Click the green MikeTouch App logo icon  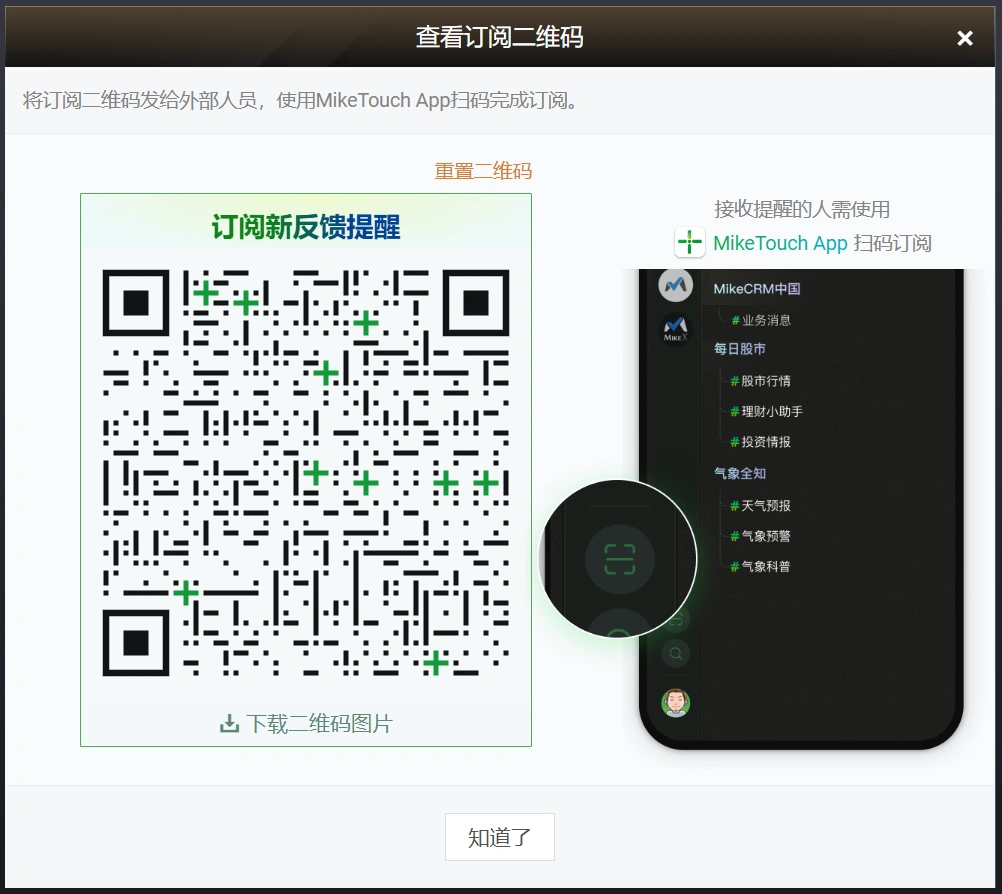(x=690, y=243)
